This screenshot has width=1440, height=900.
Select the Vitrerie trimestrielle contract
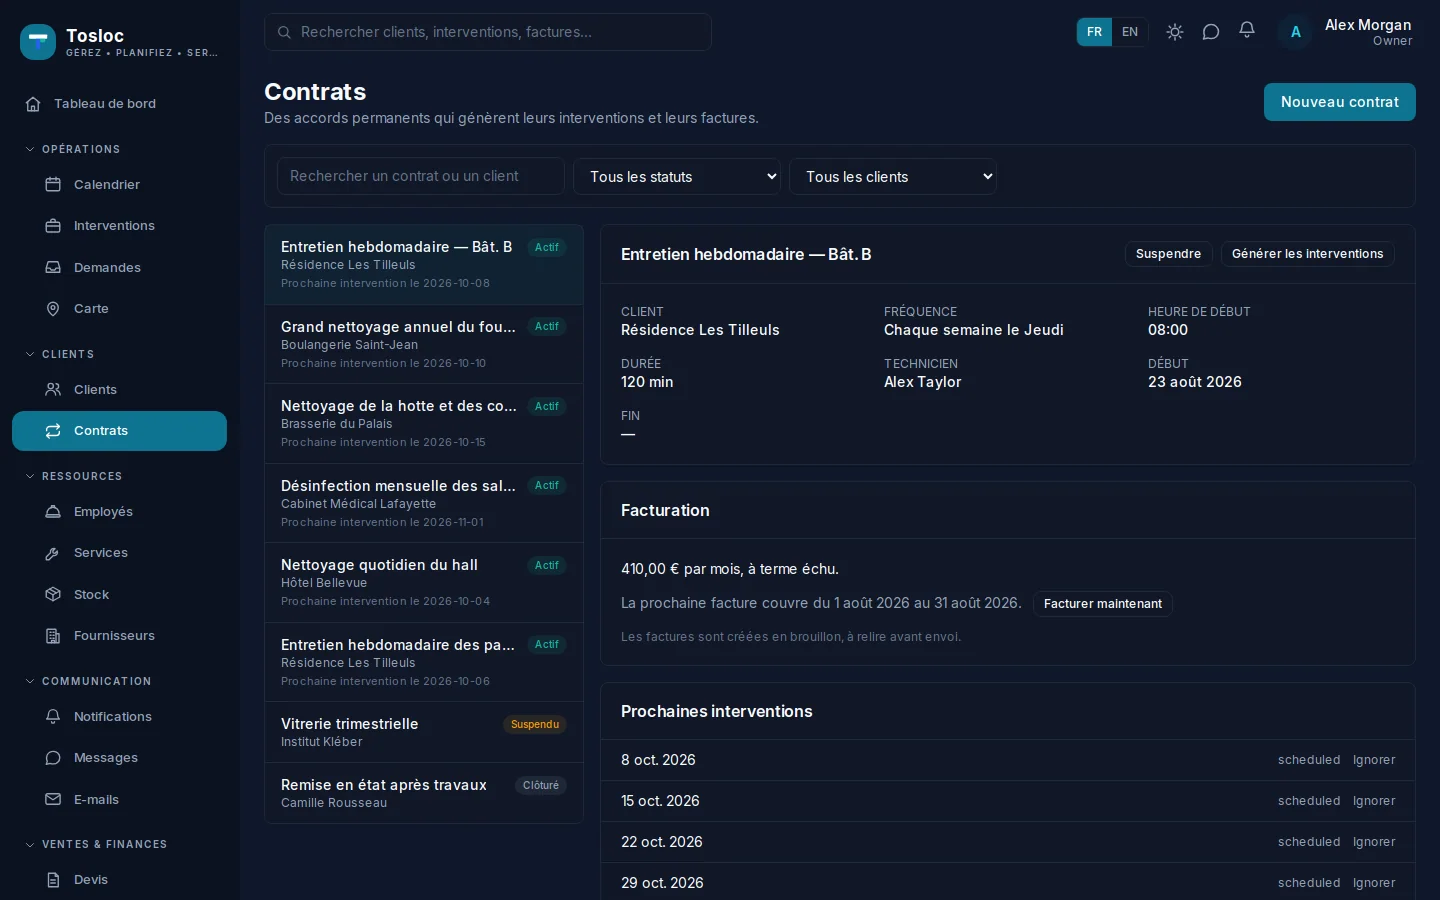(424, 732)
